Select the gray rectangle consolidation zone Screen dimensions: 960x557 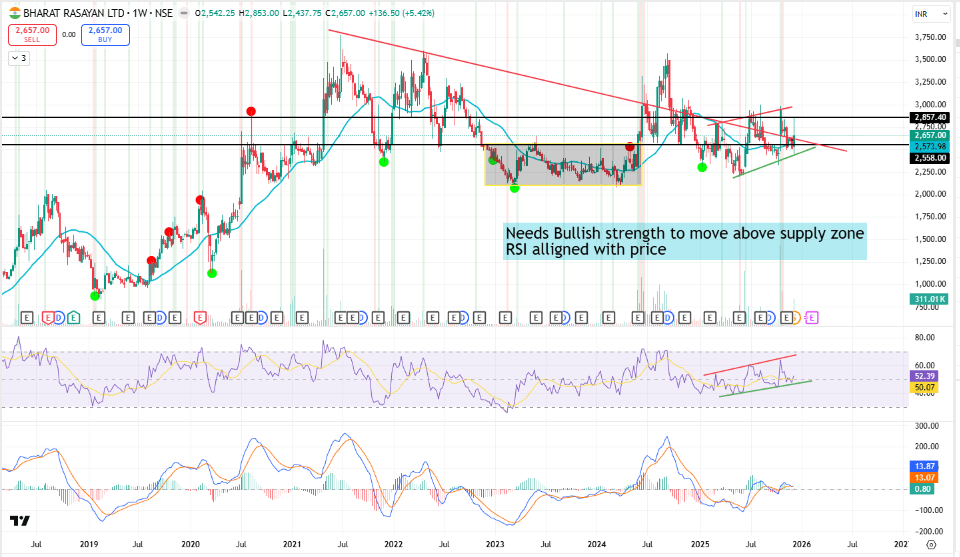coord(563,165)
